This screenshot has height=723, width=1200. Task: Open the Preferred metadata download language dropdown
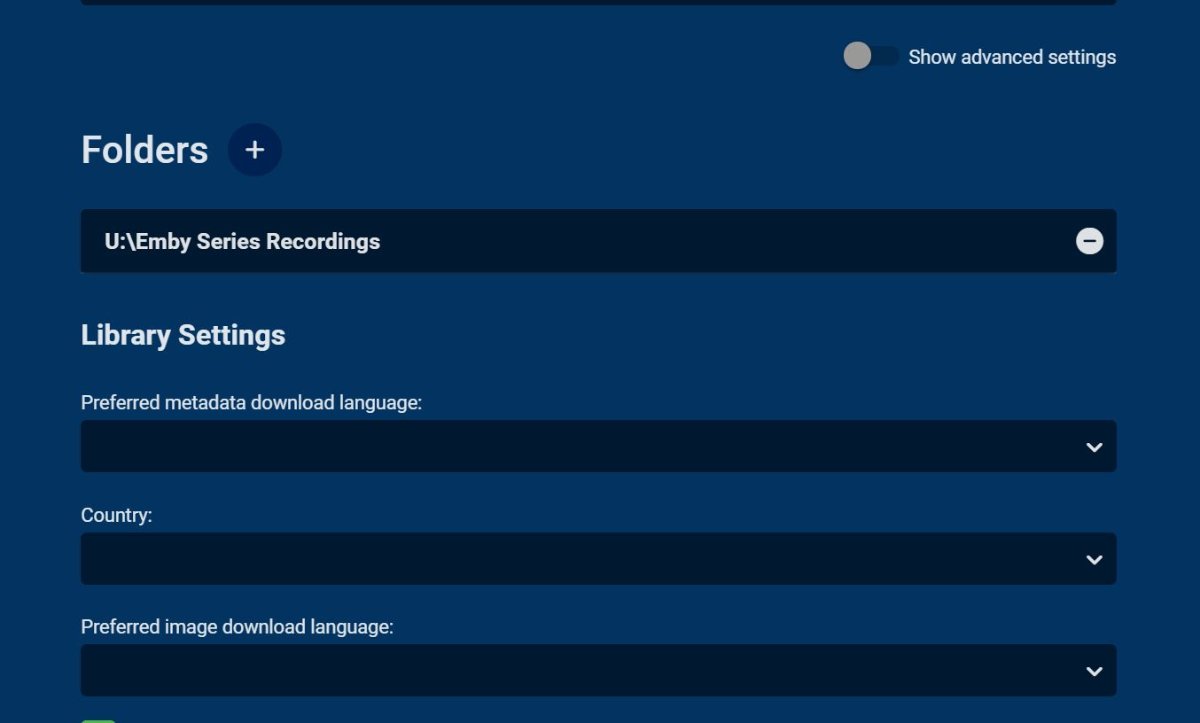click(580, 447)
